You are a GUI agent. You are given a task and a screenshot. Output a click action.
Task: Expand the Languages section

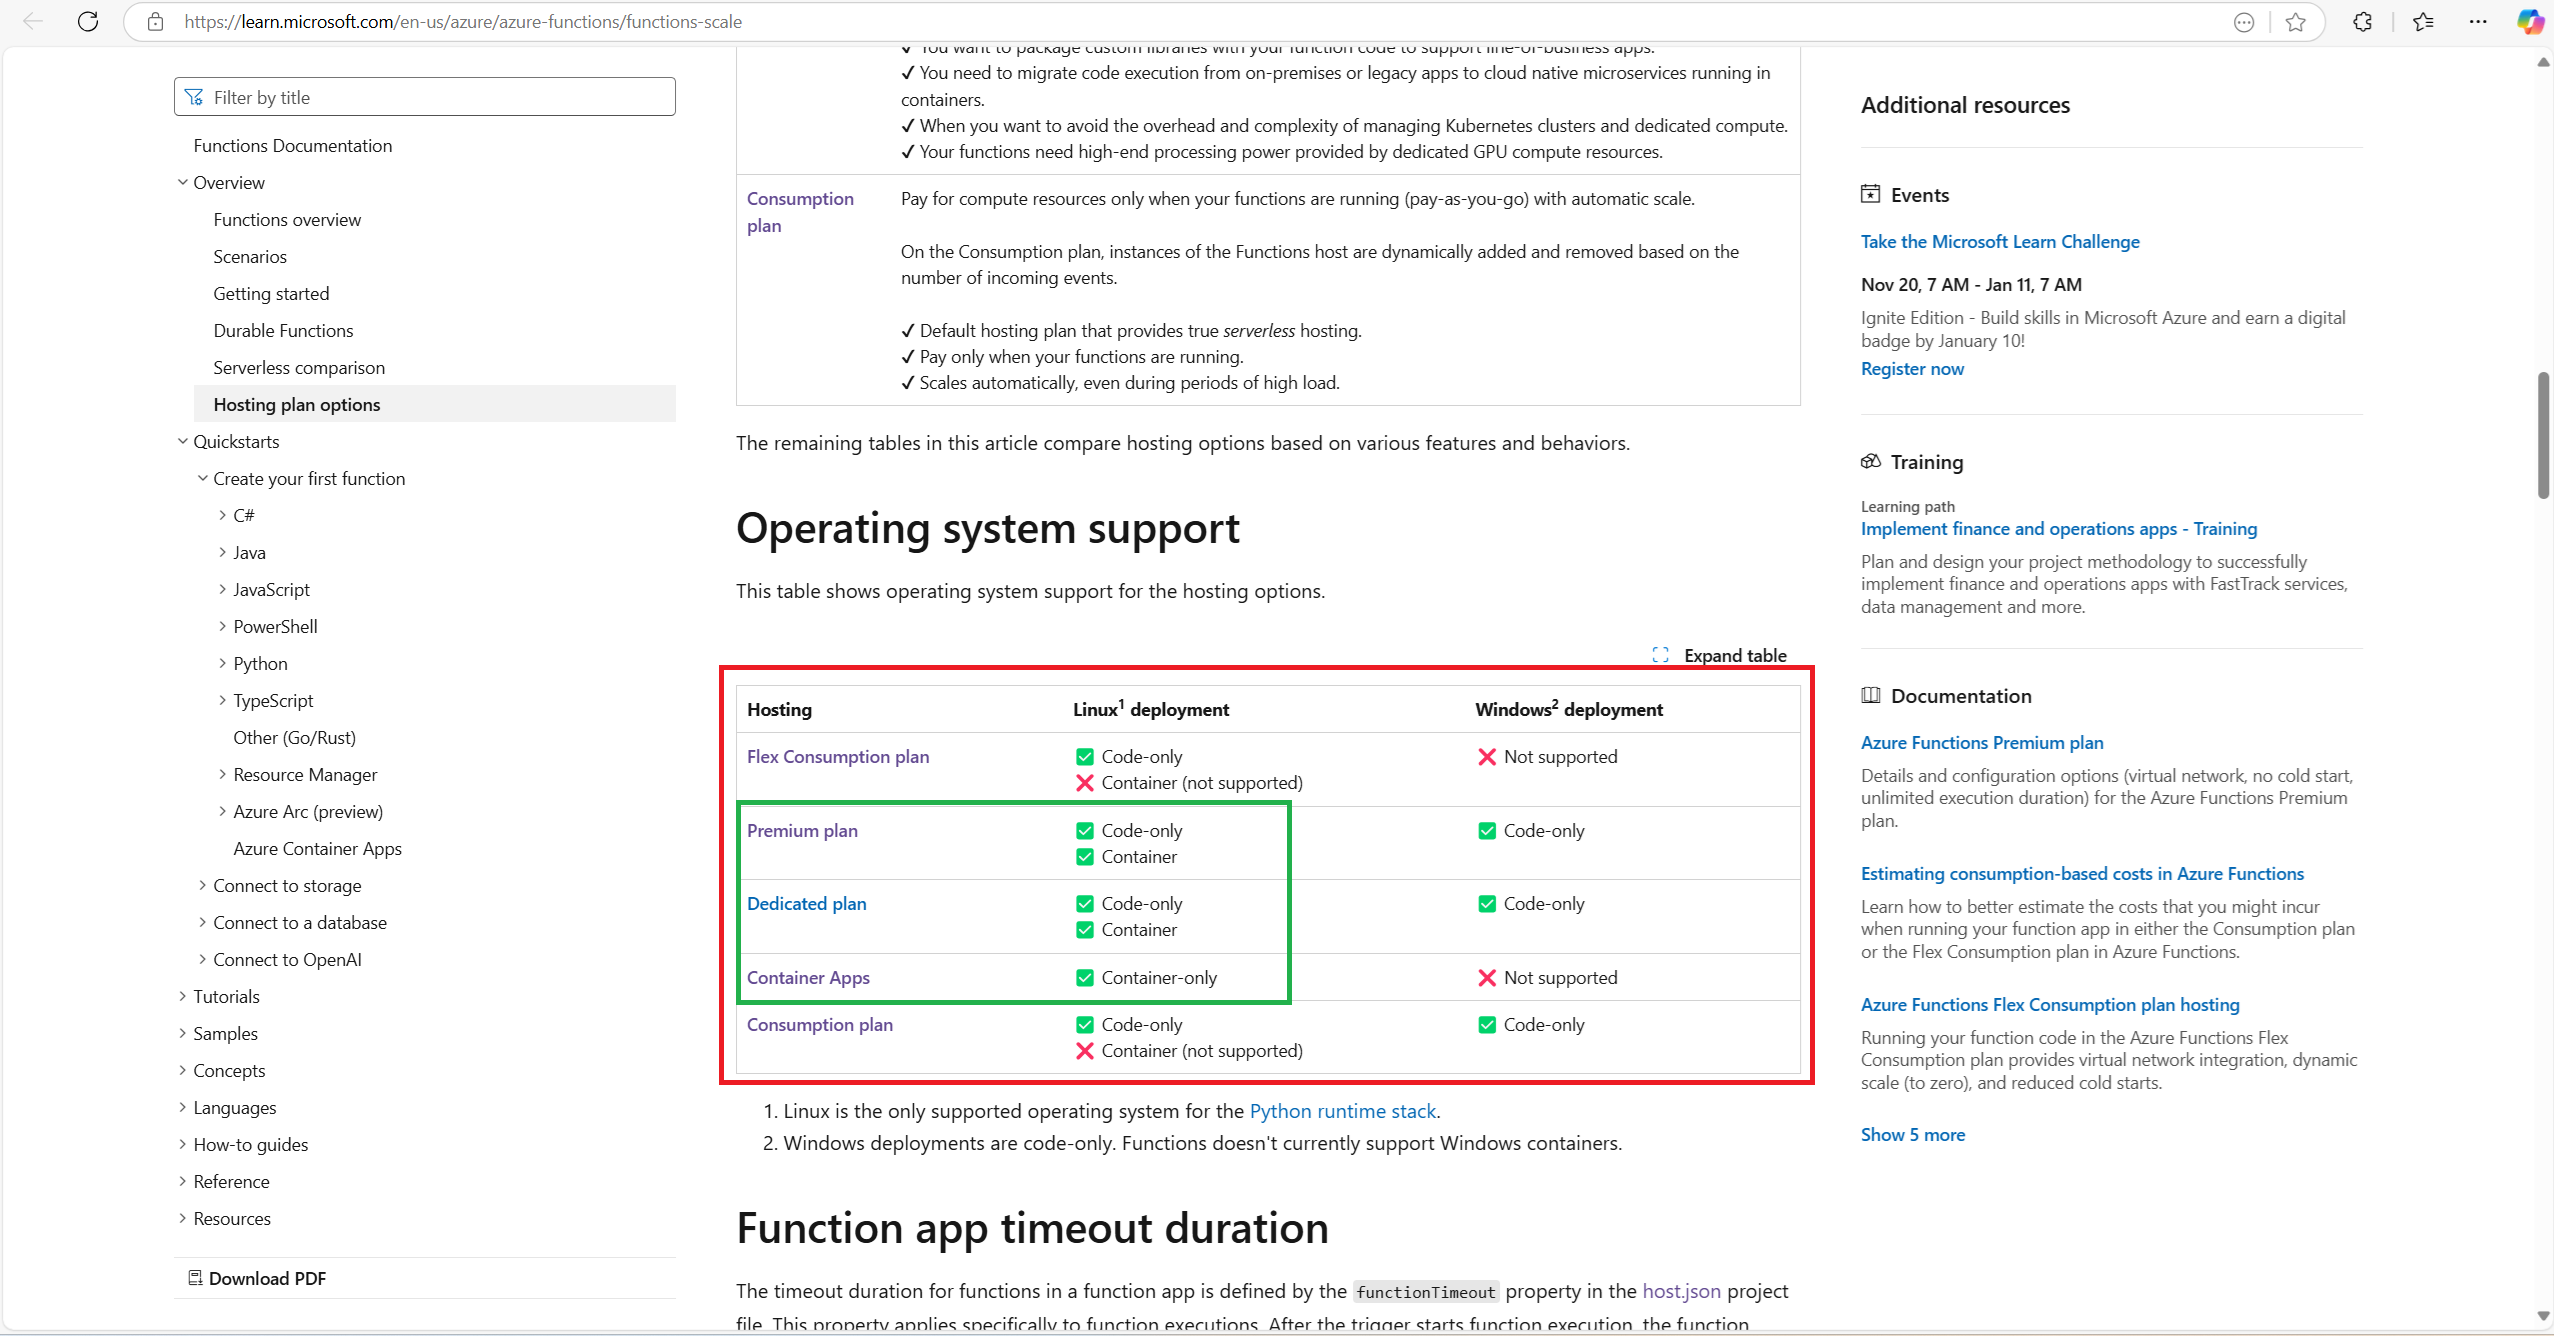click(x=183, y=1107)
